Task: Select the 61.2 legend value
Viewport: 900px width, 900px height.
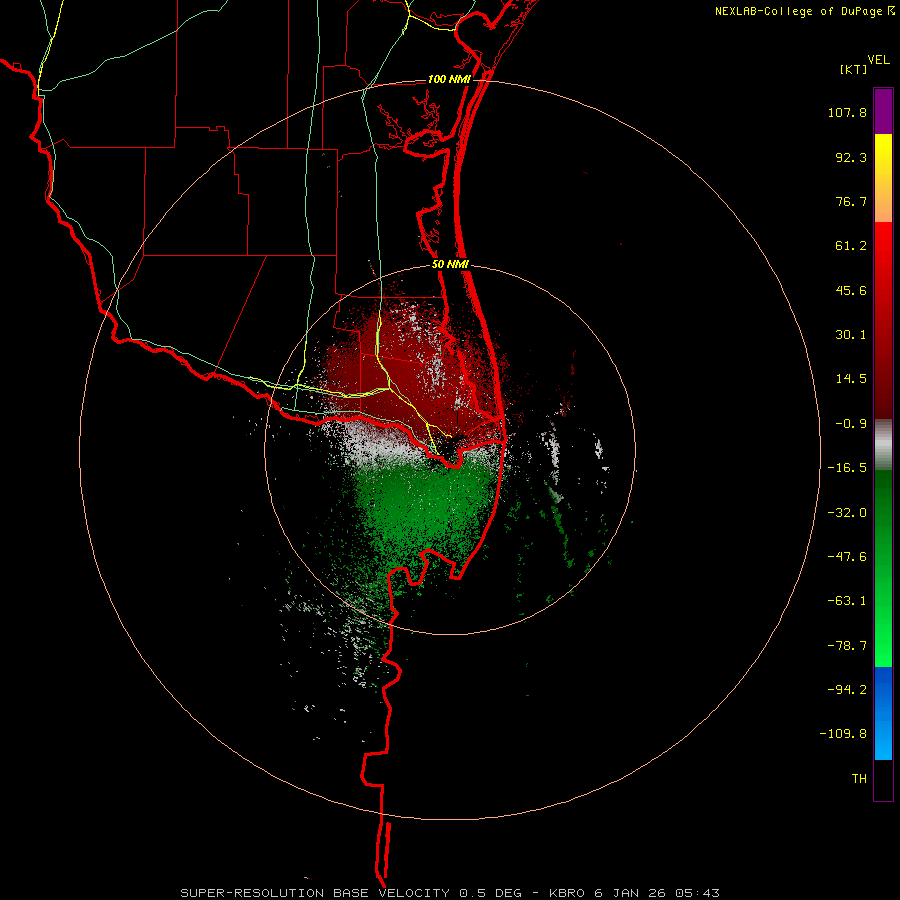Action: tap(851, 246)
